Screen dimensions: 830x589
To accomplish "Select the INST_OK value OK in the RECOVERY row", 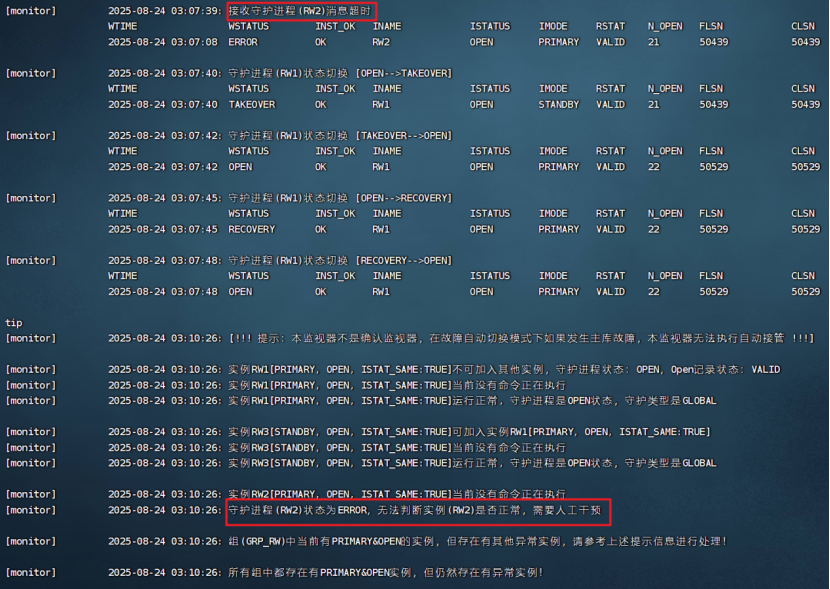I will point(321,230).
